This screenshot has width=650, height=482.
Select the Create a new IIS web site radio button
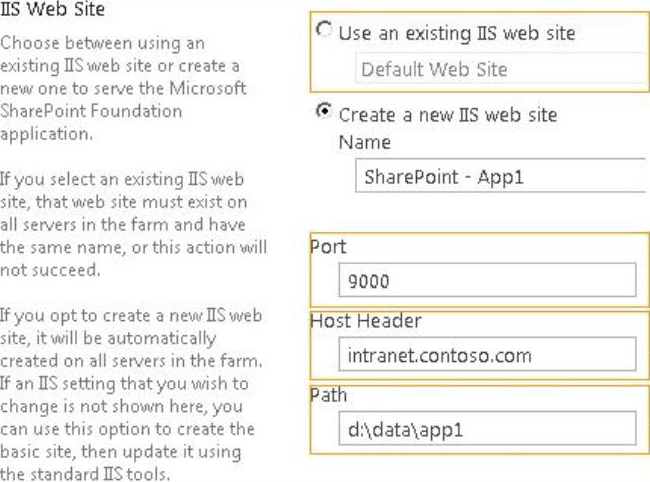click(324, 111)
